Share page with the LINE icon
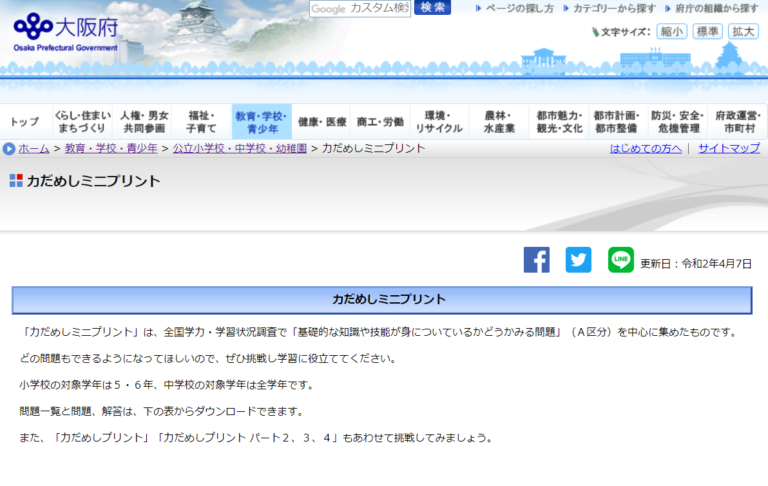This screenshot has width=768, height=486. click(x=621, y=260)
